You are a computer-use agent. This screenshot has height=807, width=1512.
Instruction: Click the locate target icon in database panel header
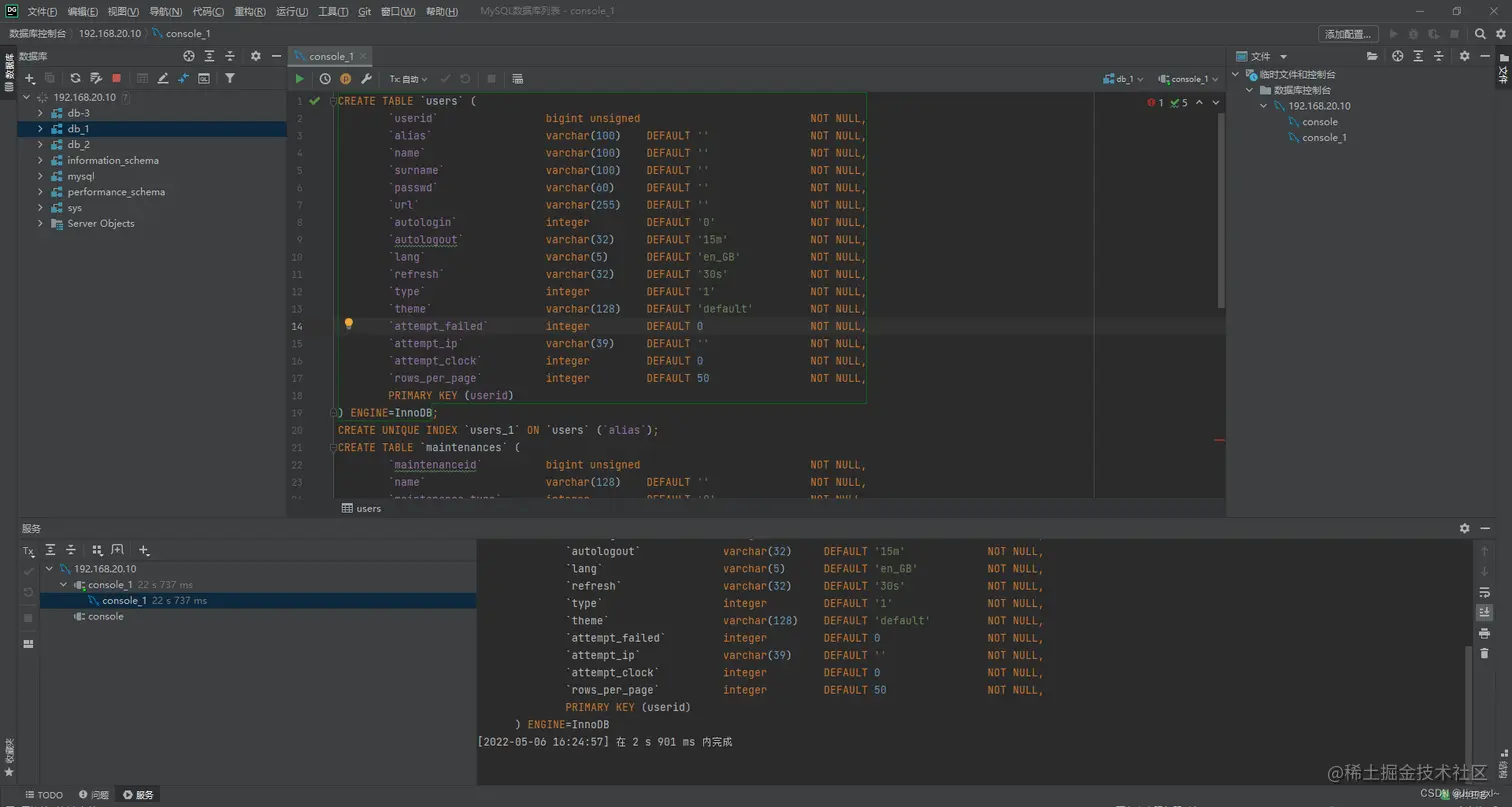point(189,56)
